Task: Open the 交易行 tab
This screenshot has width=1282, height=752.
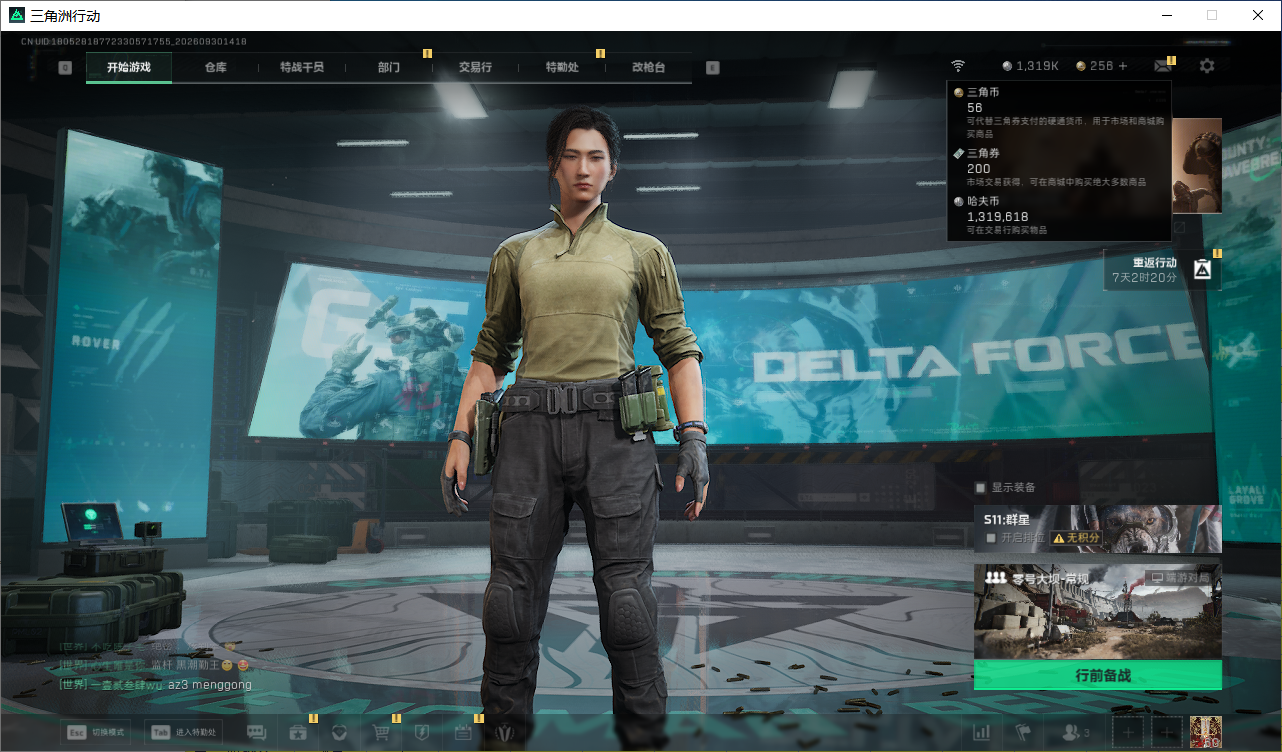Action: (475, 67)
